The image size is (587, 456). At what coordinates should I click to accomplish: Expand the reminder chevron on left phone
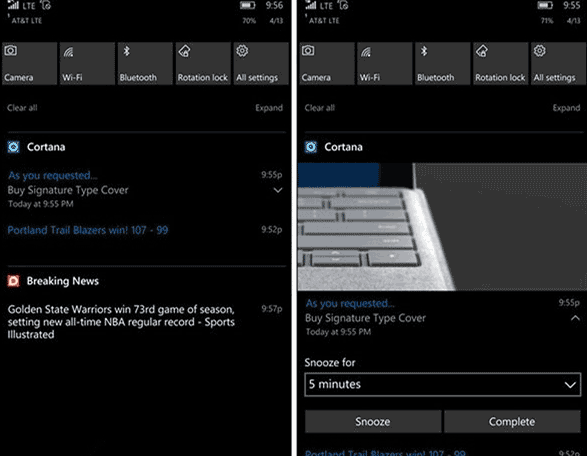pos(278,190)
